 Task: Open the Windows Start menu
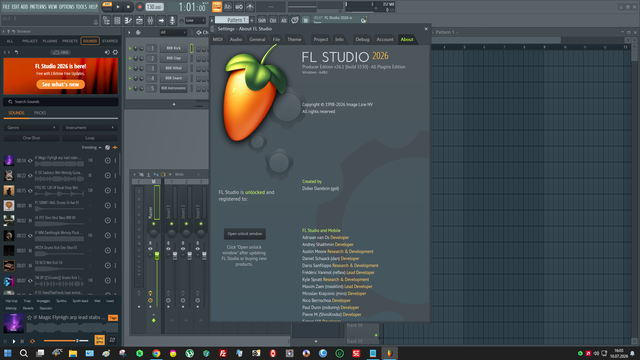click(x=7, y=353)
